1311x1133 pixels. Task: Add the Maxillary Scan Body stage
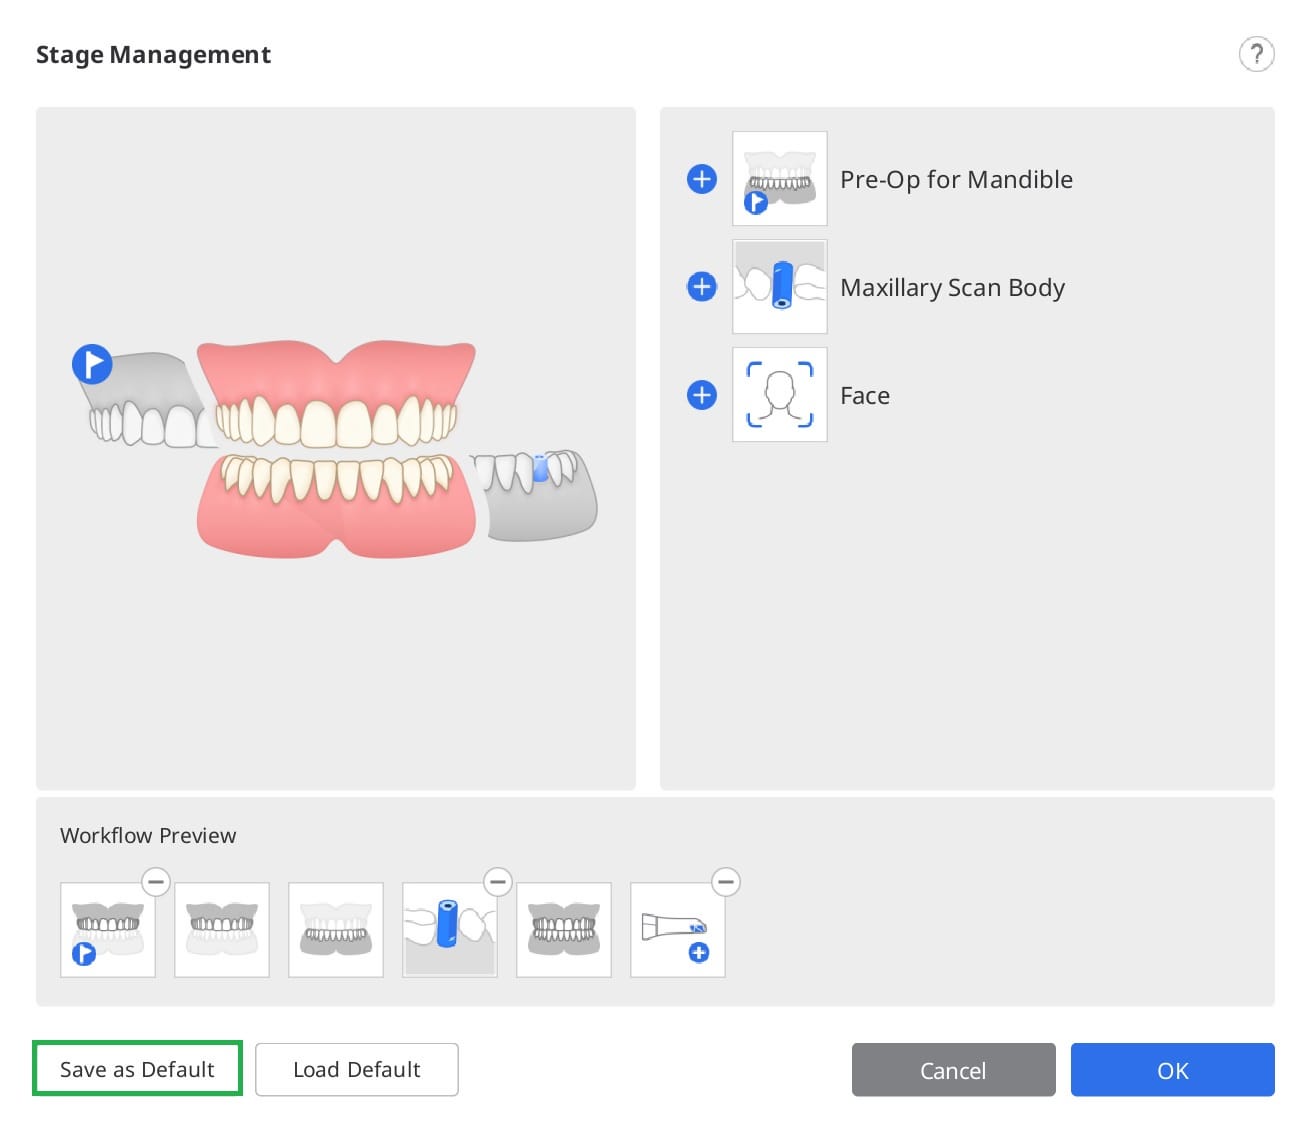[x=702, y=287]
